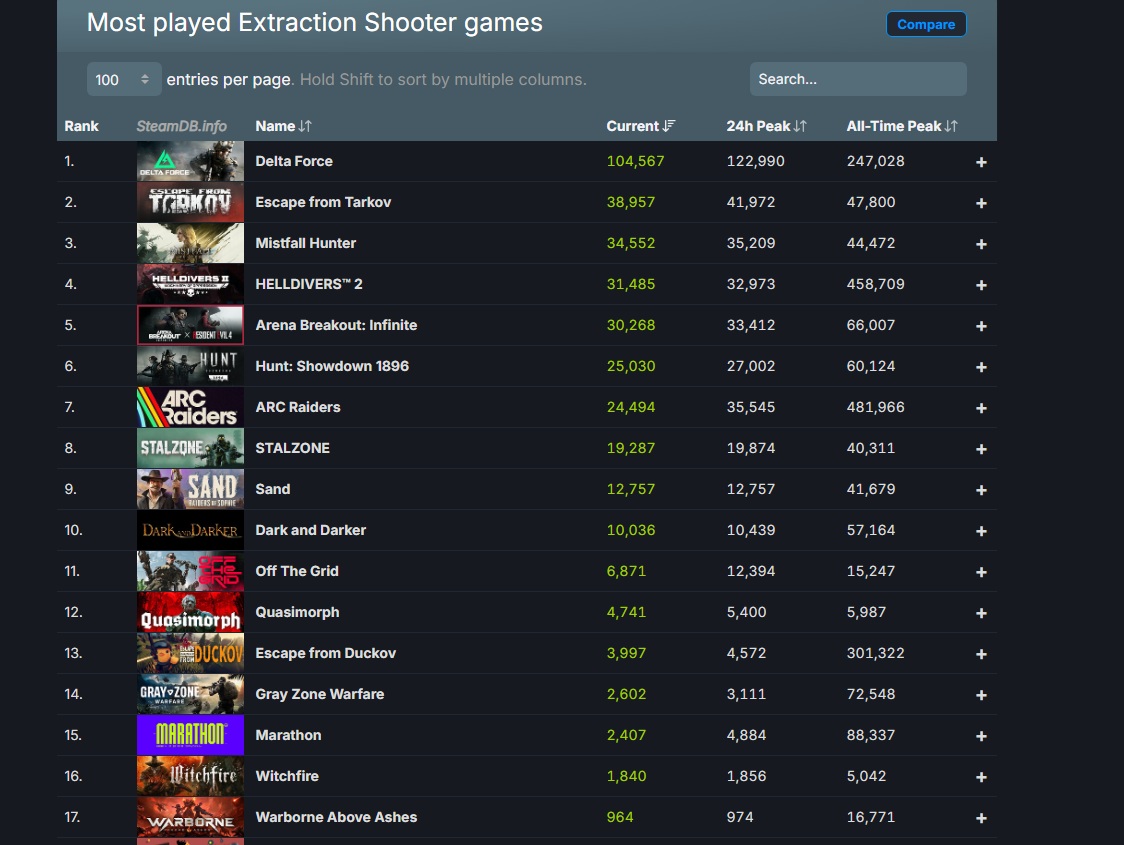Screen dimensions: 1124x845
Task: Sort by 24h Peak column
Action: (x=766, y=126)
